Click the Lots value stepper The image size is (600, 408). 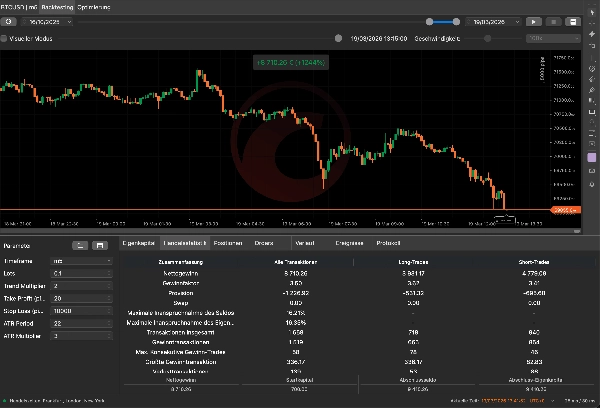(109, 273)
